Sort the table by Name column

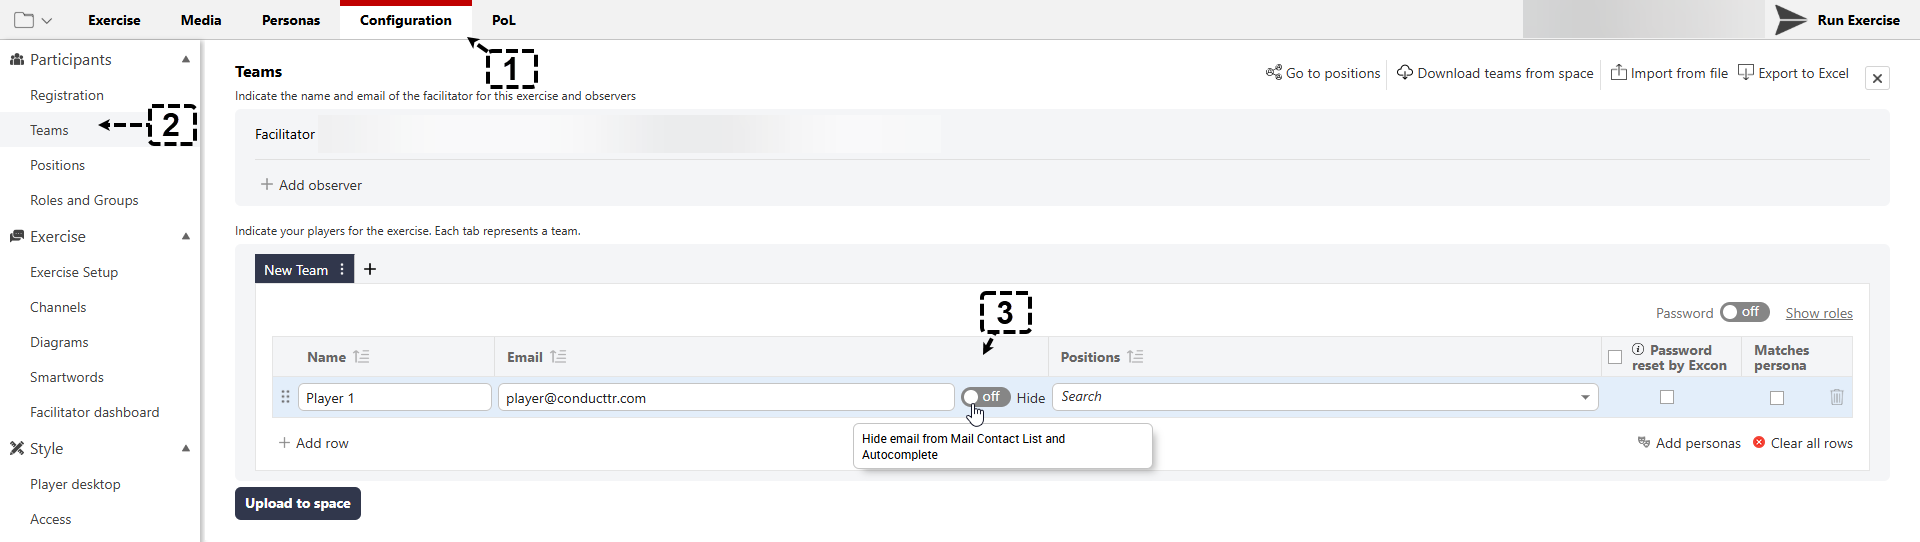(361, 357)
